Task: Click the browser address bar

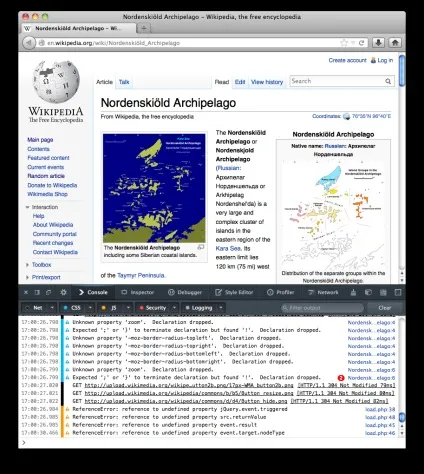Action: [192, 43]
